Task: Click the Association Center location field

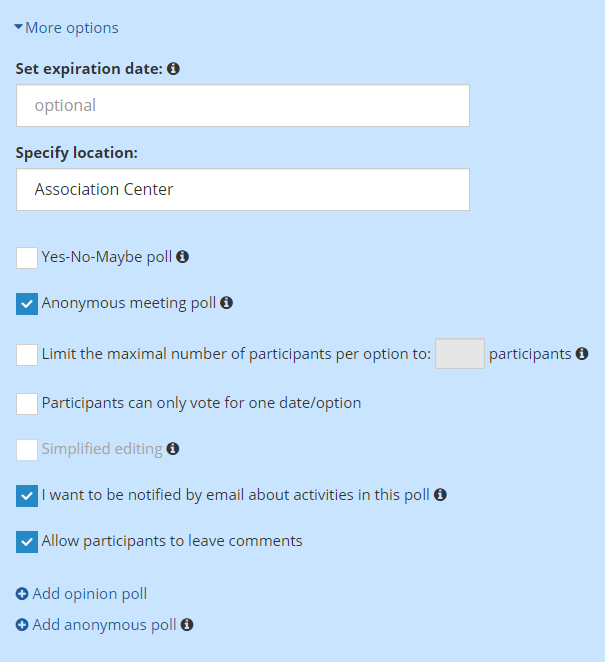Action: point(243,190)
